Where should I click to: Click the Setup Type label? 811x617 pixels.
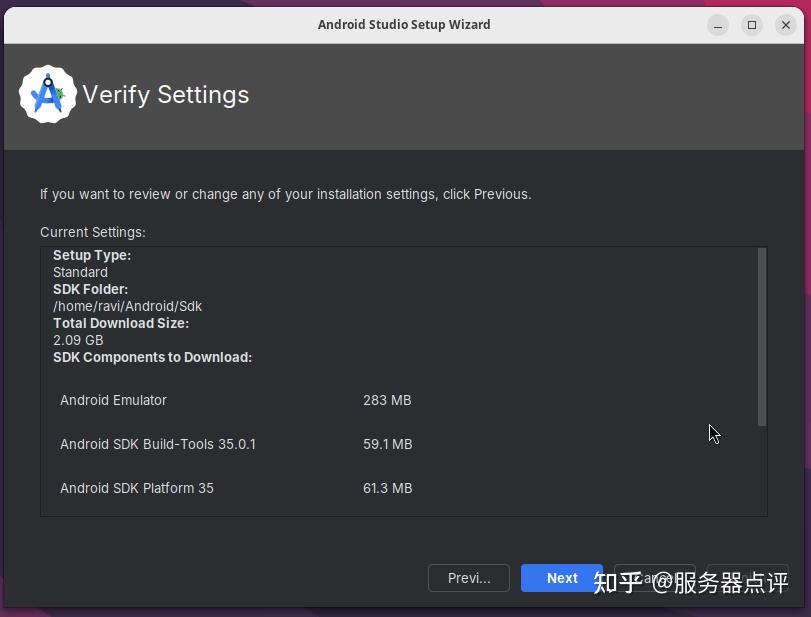[92, 255]
